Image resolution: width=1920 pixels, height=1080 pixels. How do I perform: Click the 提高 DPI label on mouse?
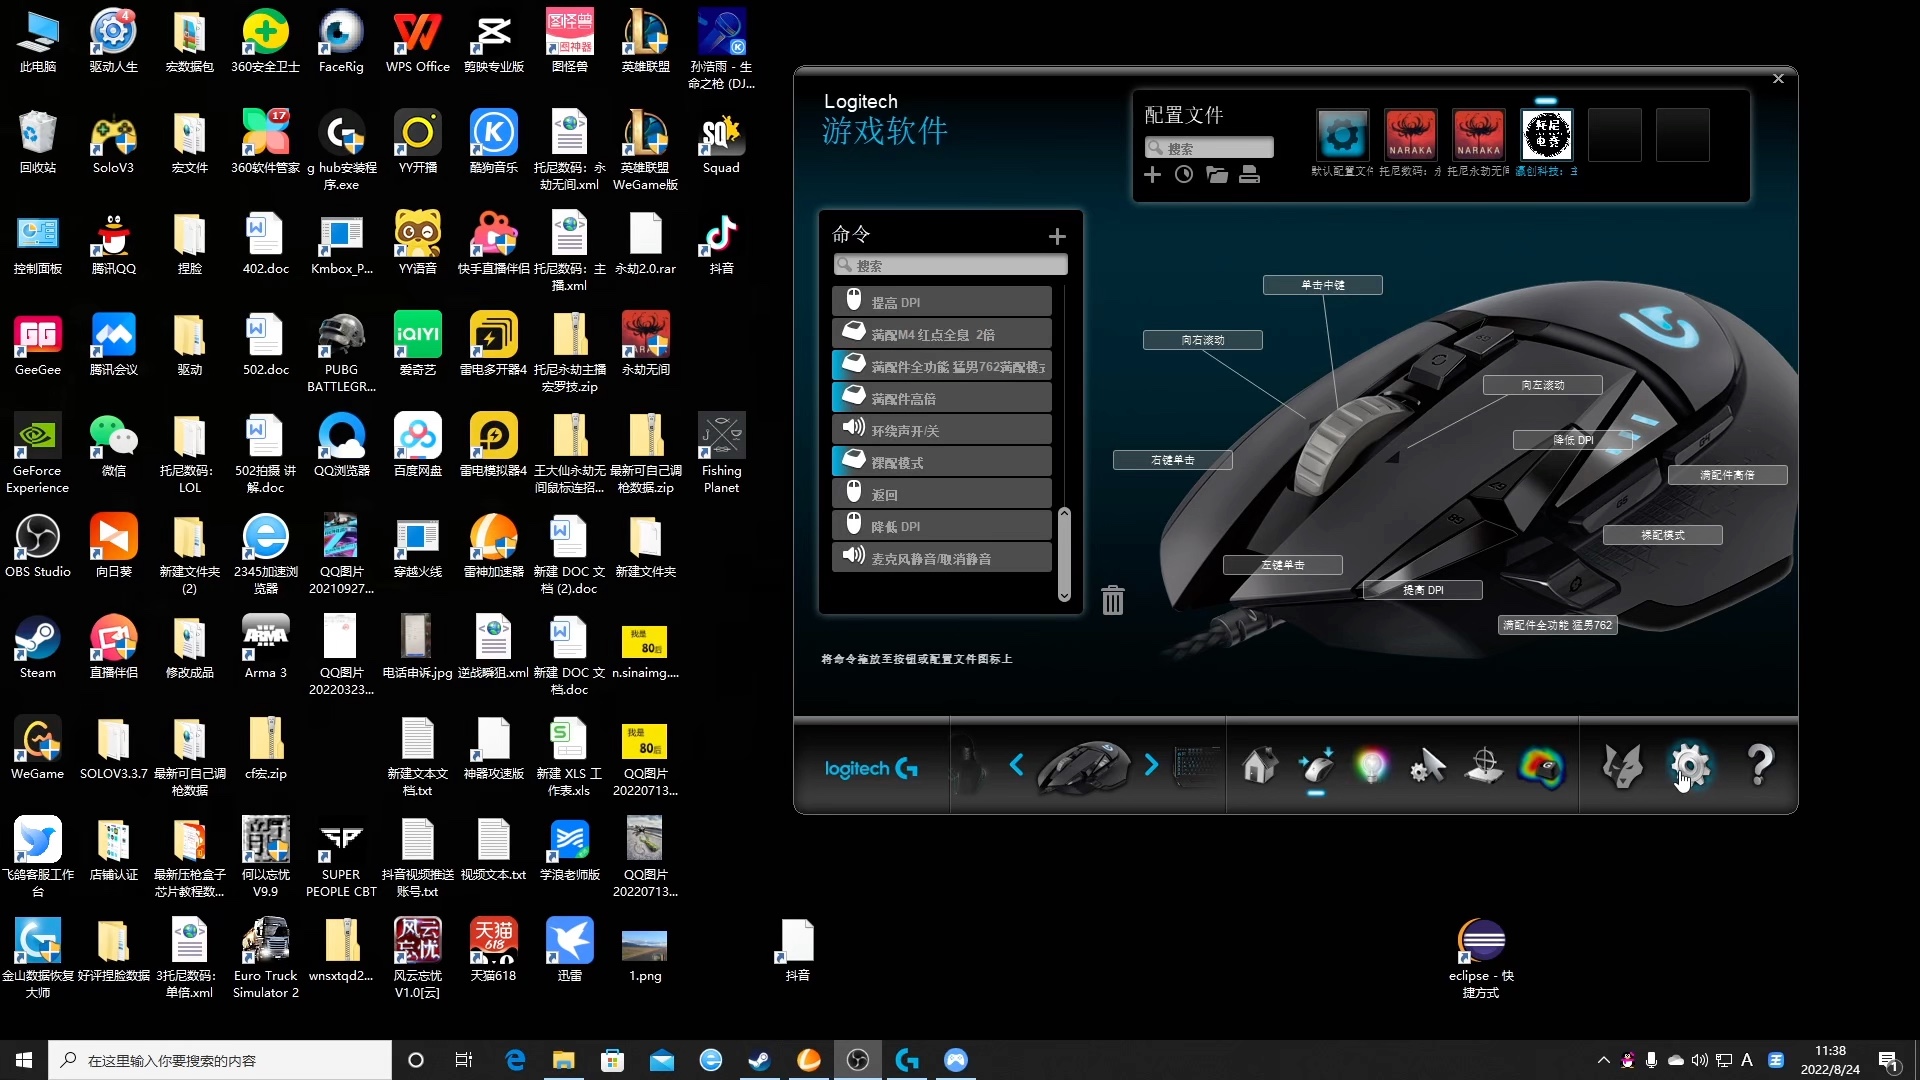tap(1422, 590)
